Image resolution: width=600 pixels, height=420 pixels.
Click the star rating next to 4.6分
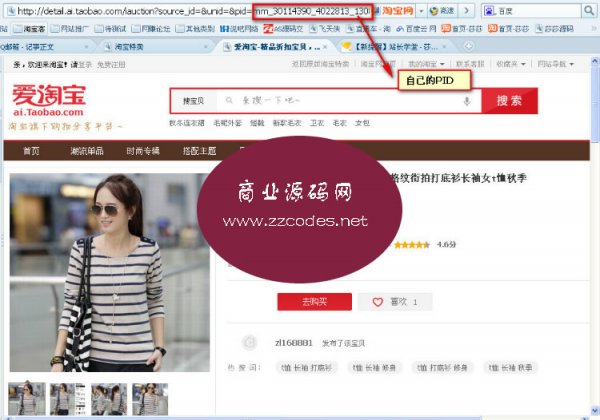pos(412,245)
